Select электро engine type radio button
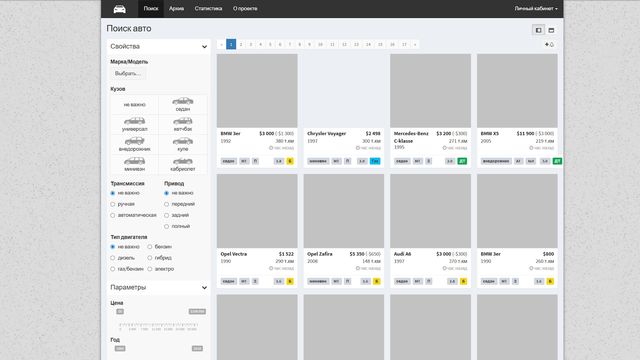 click(150, 269)
